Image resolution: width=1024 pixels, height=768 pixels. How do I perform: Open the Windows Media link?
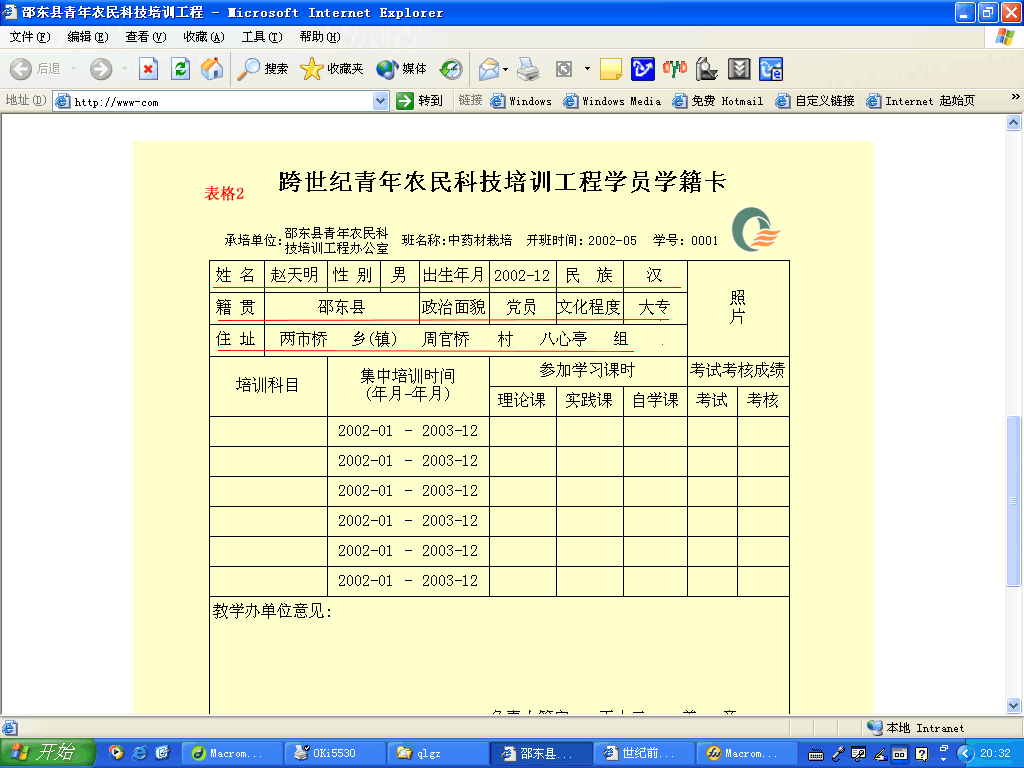click(612, 101)
